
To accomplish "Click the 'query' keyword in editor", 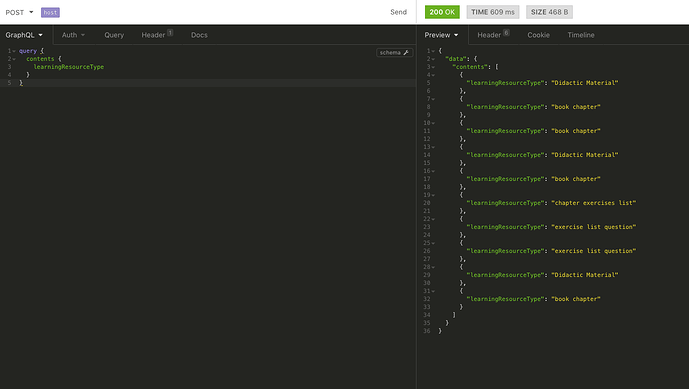I will point(28,51).
